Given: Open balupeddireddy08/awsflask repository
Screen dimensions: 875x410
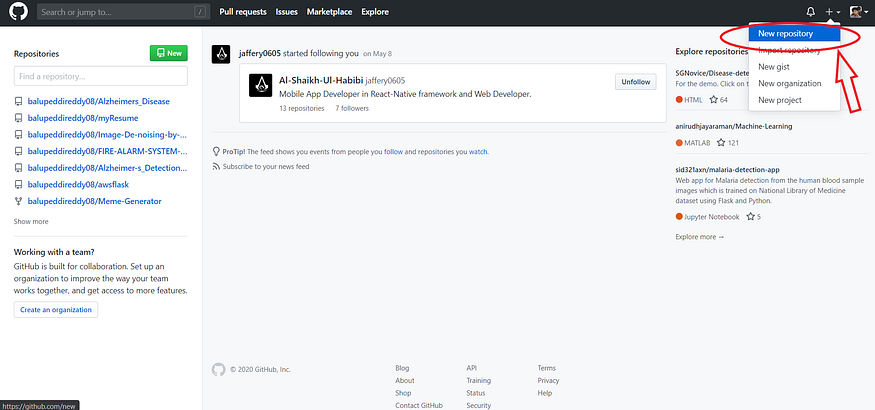Looking at the screenshot, I should click(79, 184).
